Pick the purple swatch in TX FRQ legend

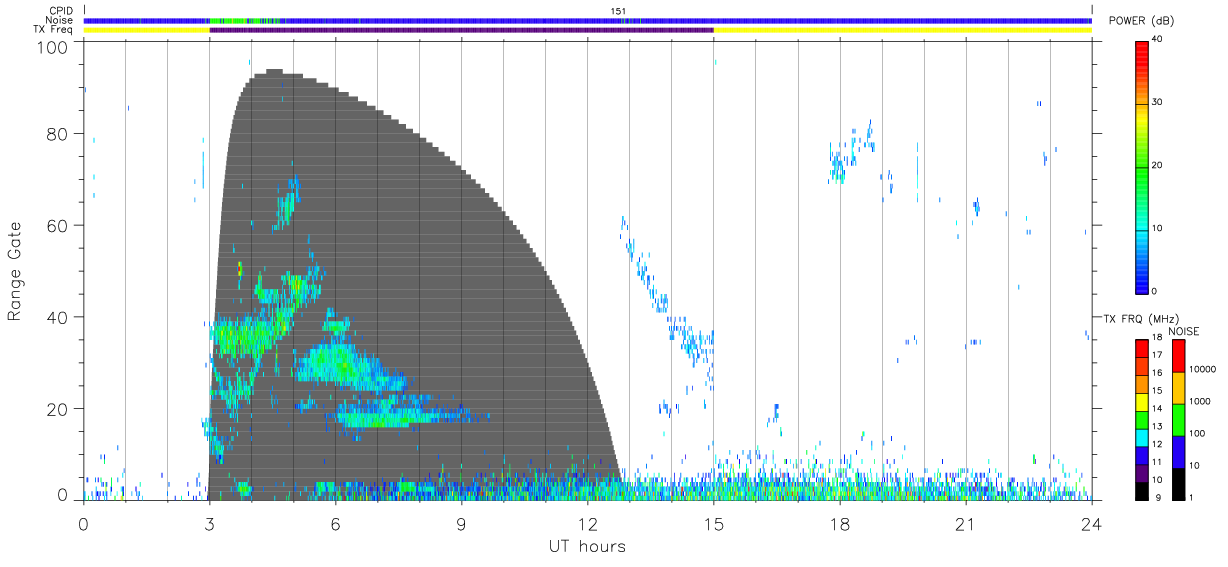point(1142,473)
